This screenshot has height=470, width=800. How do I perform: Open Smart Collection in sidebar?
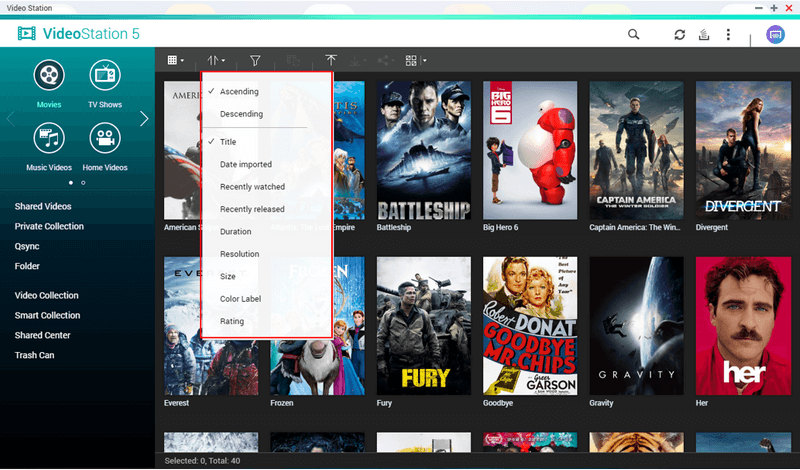pyautogui.click(x=47, y=315)
